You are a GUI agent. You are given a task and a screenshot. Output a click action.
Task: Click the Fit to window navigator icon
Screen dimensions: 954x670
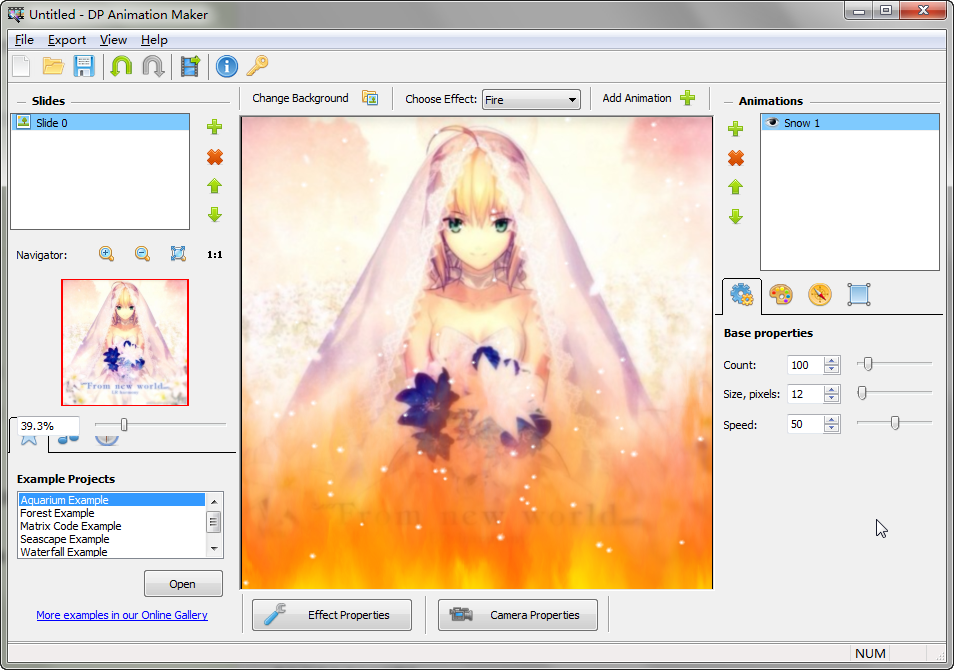point(178,254)
